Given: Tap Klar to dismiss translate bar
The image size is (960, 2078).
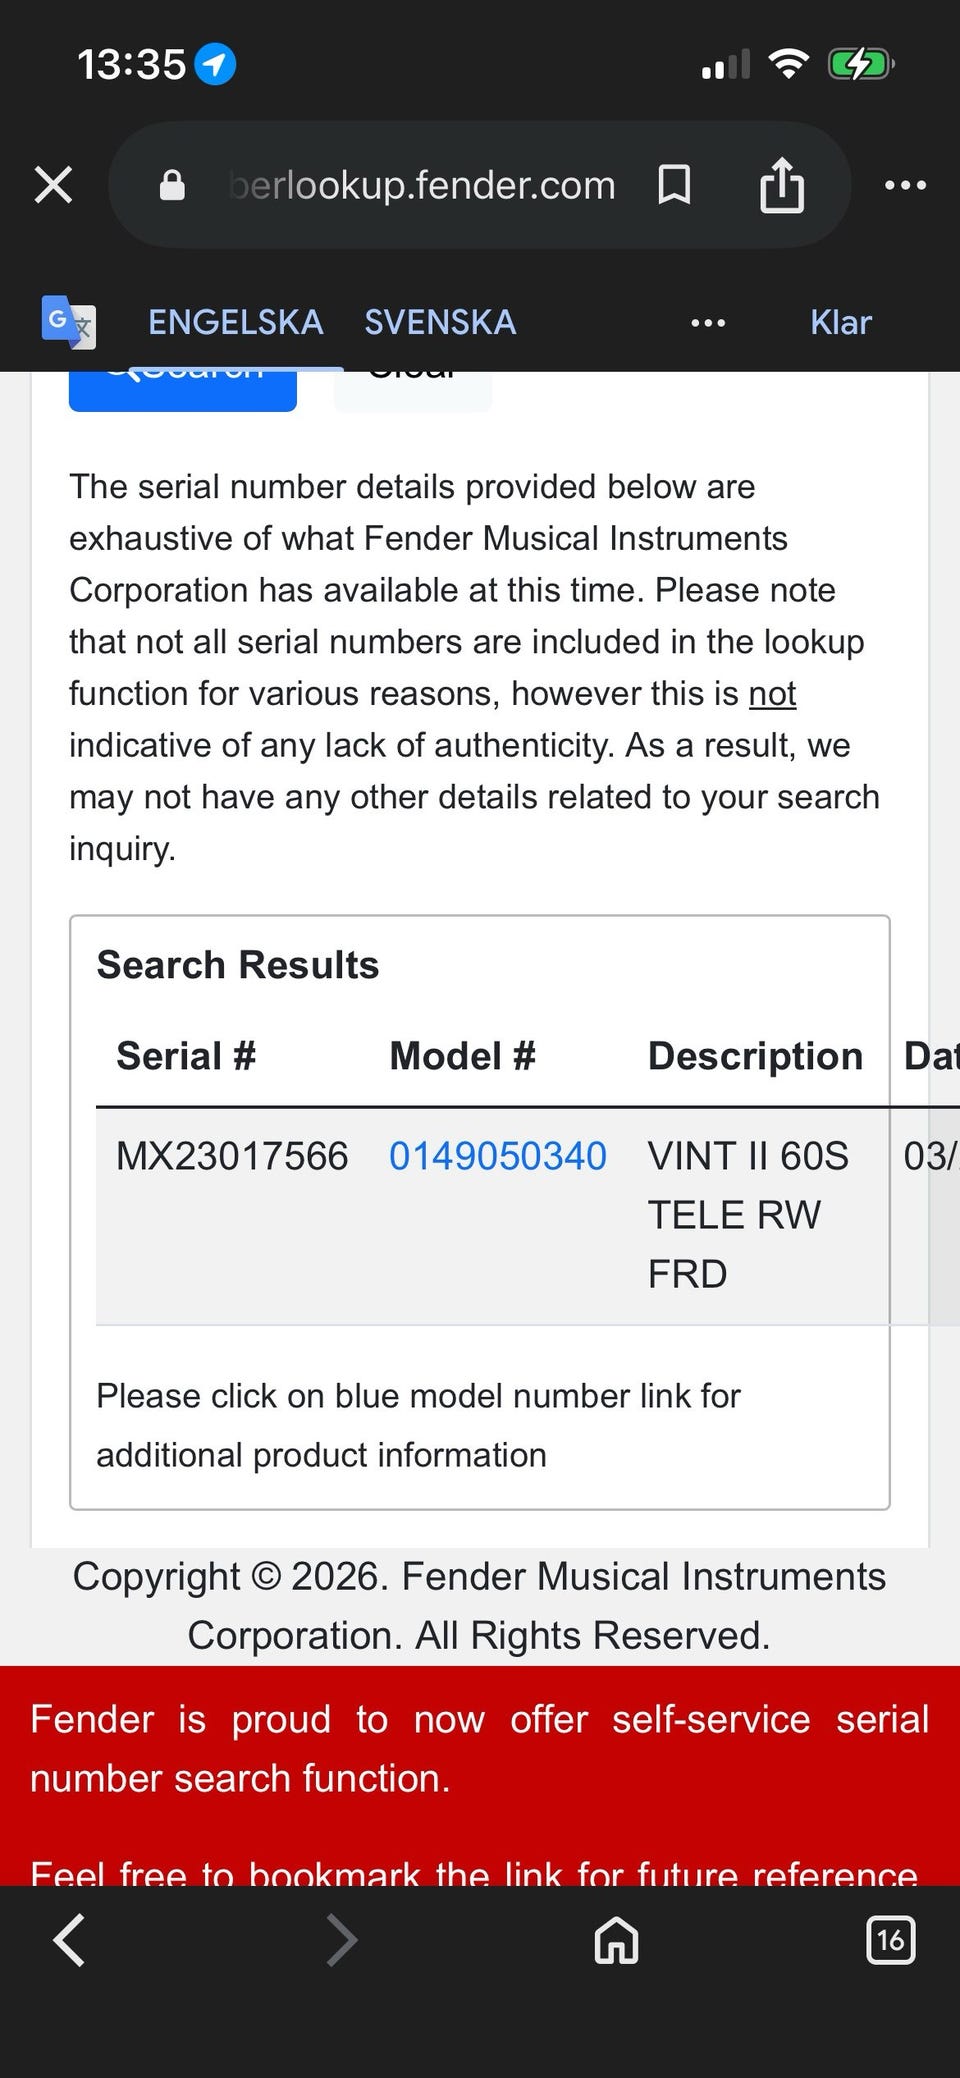Looking at the screenshot, I should pos(840,322).
